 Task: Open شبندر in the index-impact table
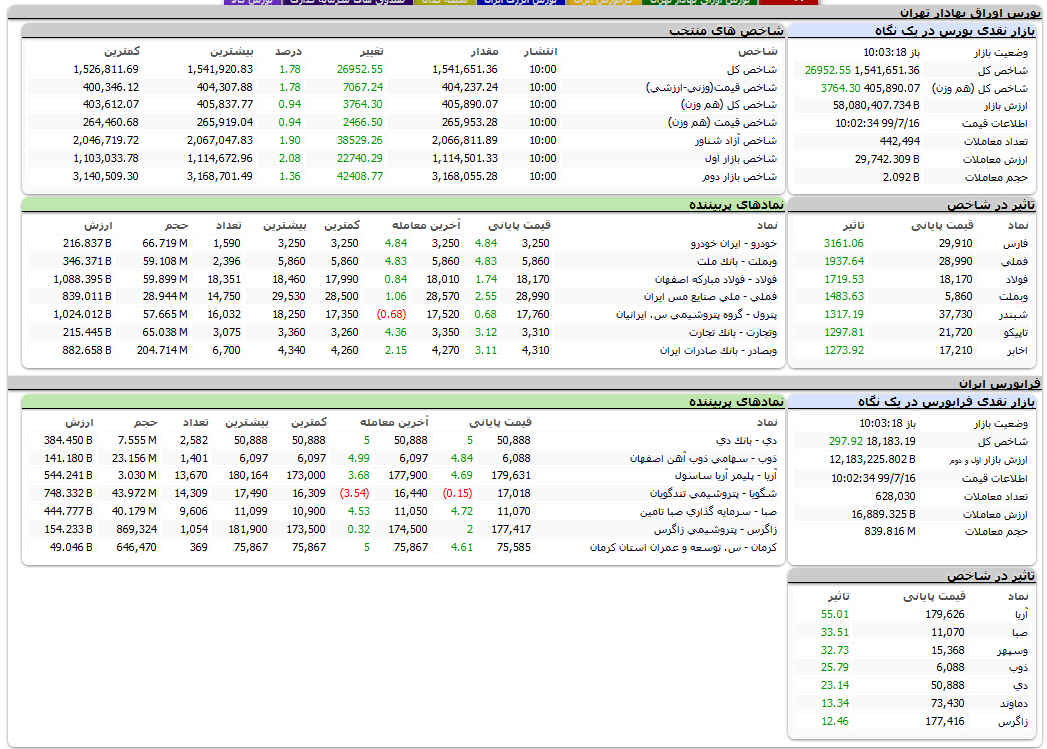click(1010, 315)
